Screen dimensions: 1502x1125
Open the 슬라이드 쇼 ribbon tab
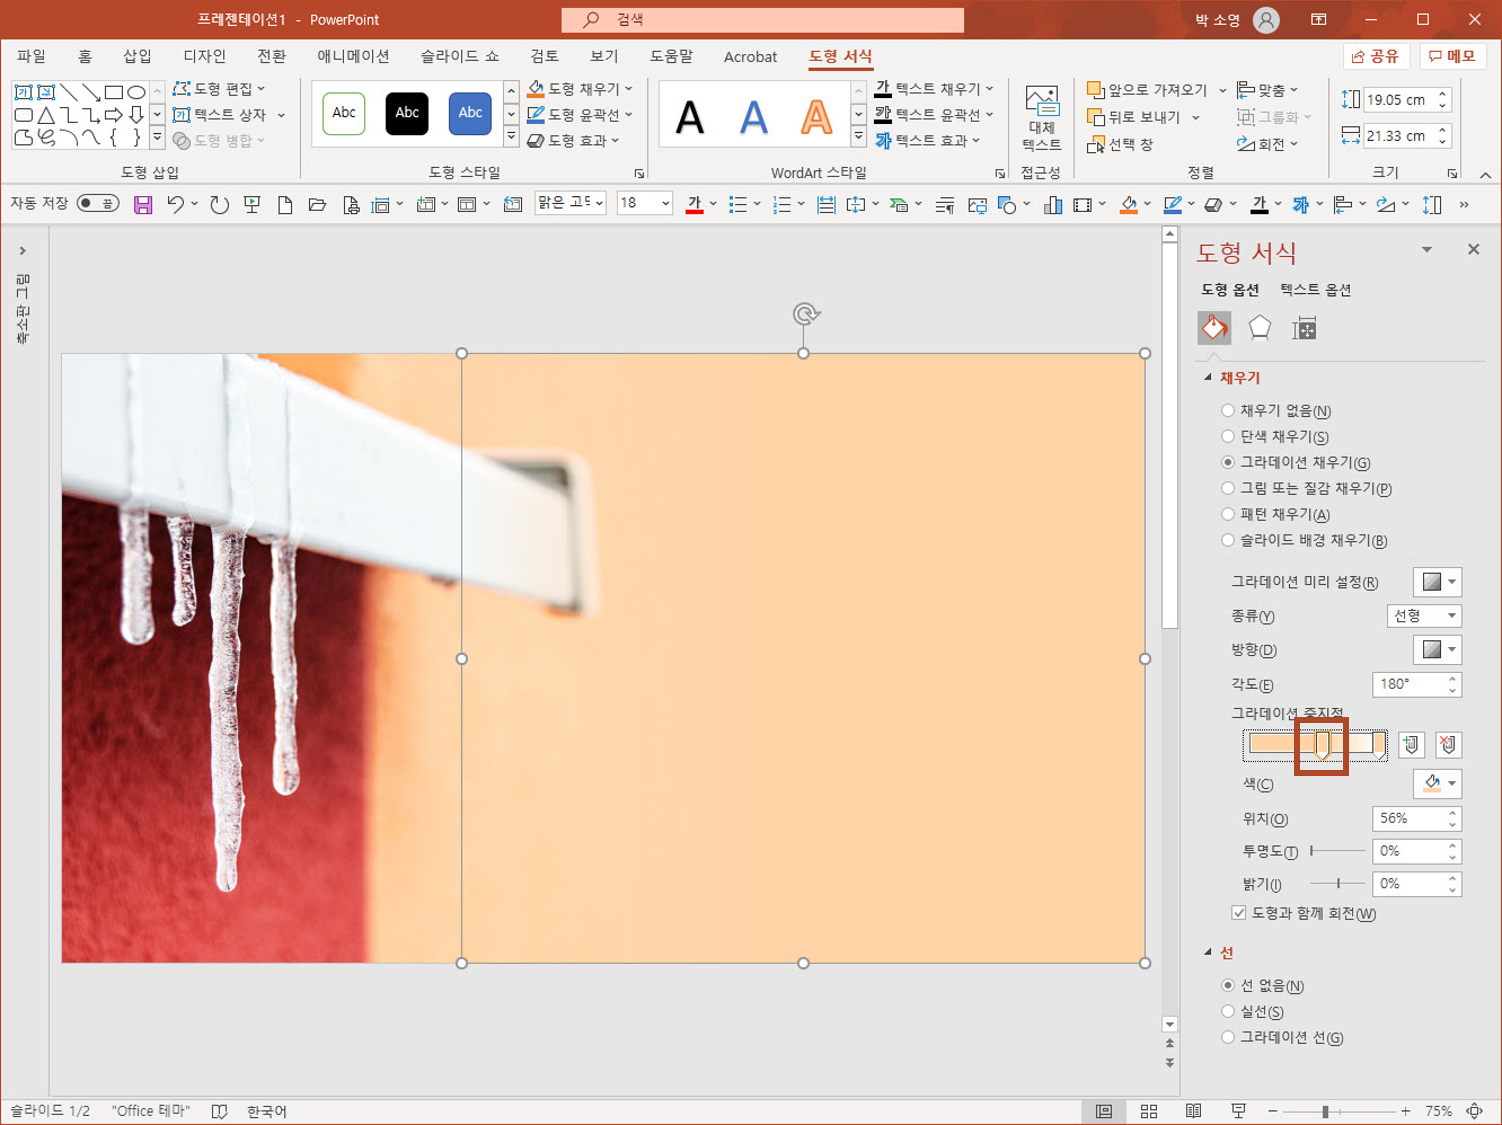pos(459,56)
